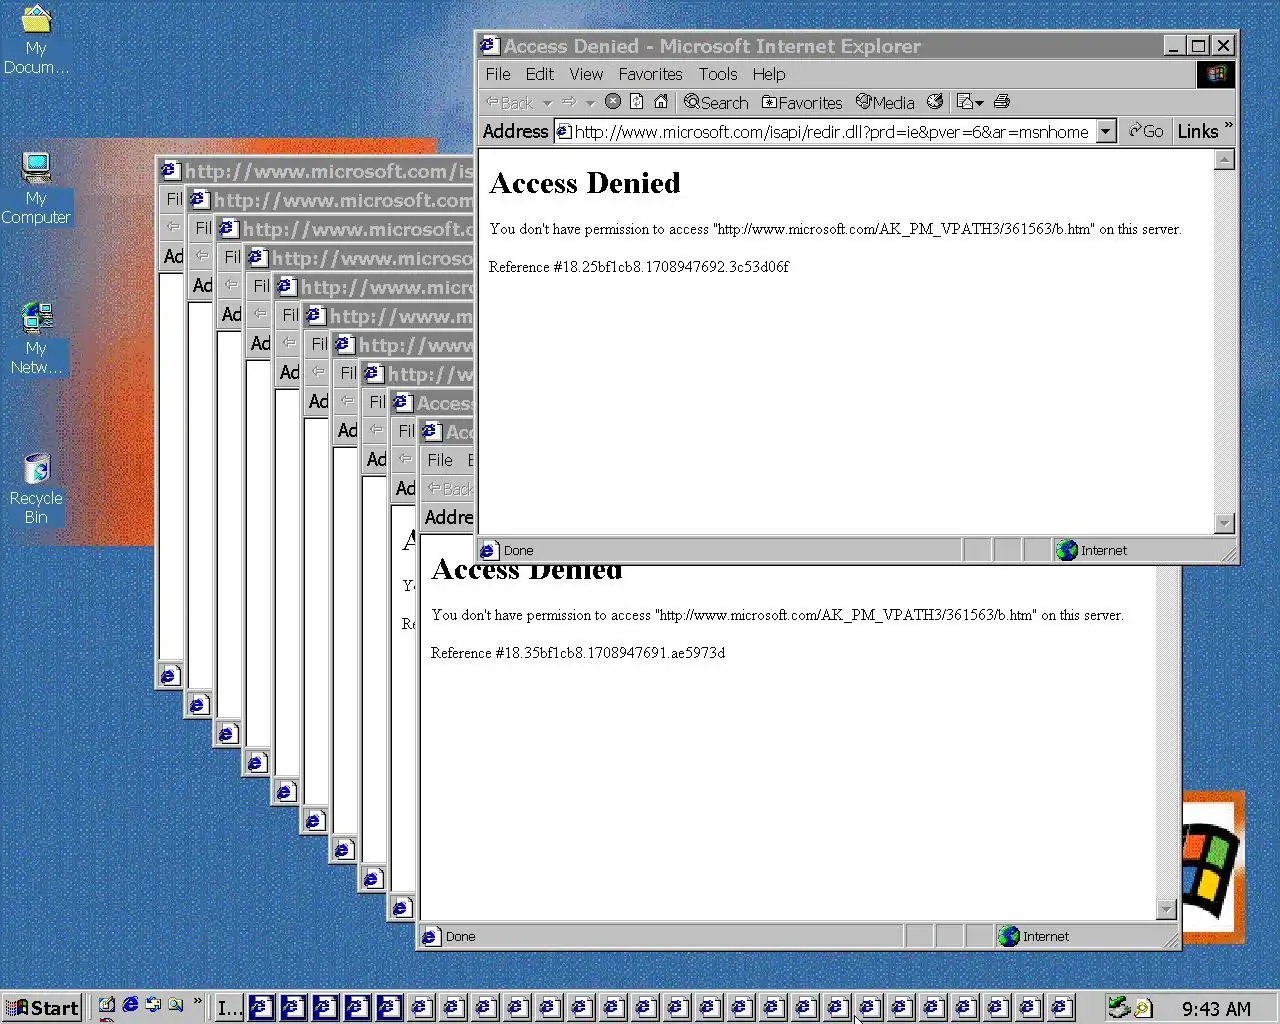This screenshot has height=1024, width=1280.
Task: Click the Done page icon in the second window's status bar
Action: coord(430,936)
